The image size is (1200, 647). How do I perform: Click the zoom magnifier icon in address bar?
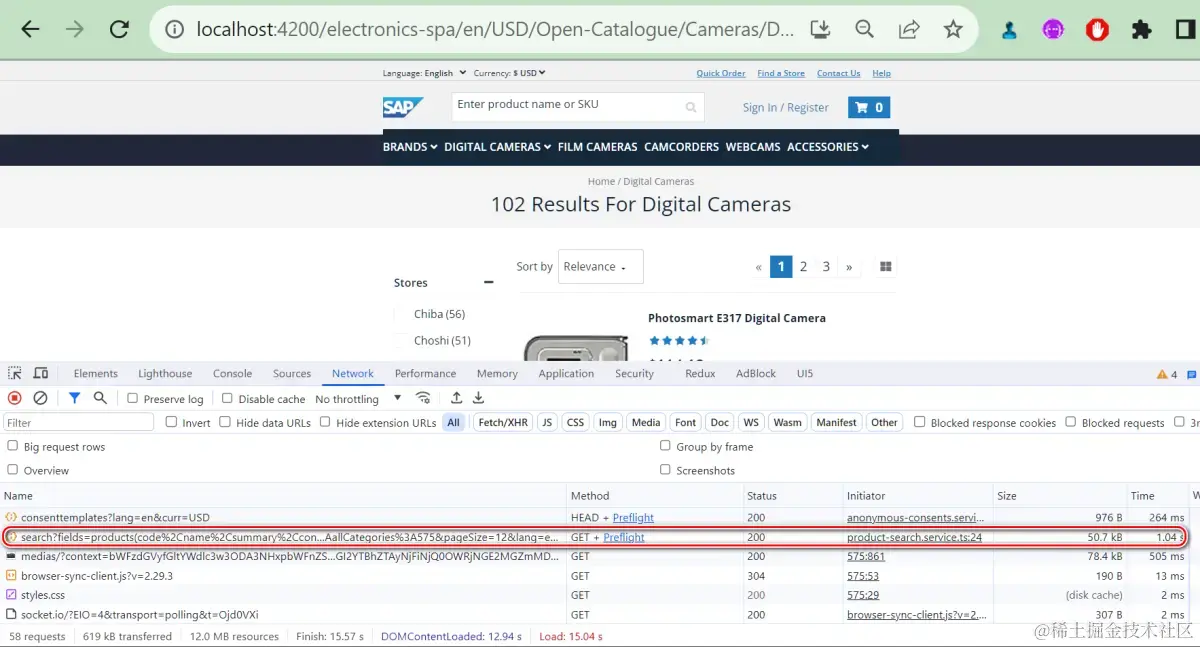[x=865, y=29]
